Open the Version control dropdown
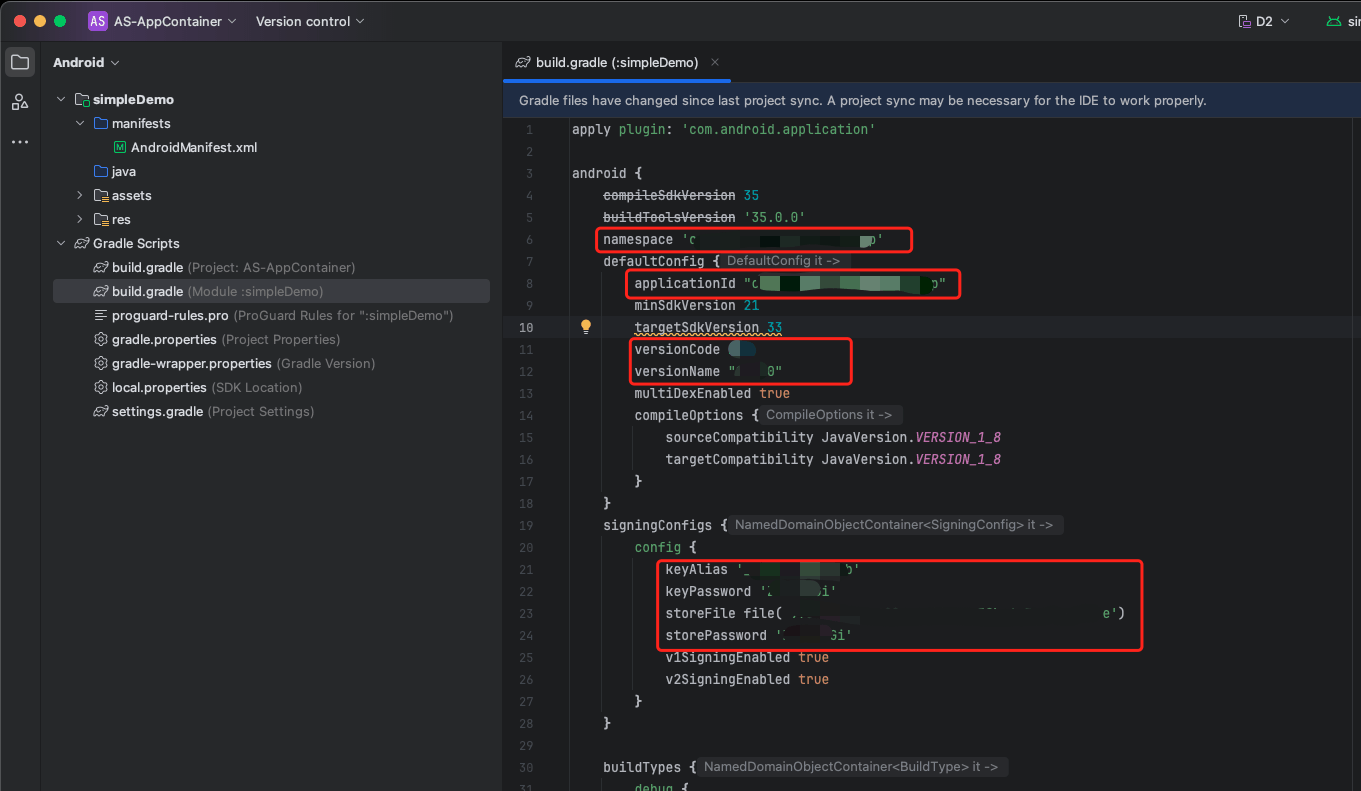 (310, 21)
